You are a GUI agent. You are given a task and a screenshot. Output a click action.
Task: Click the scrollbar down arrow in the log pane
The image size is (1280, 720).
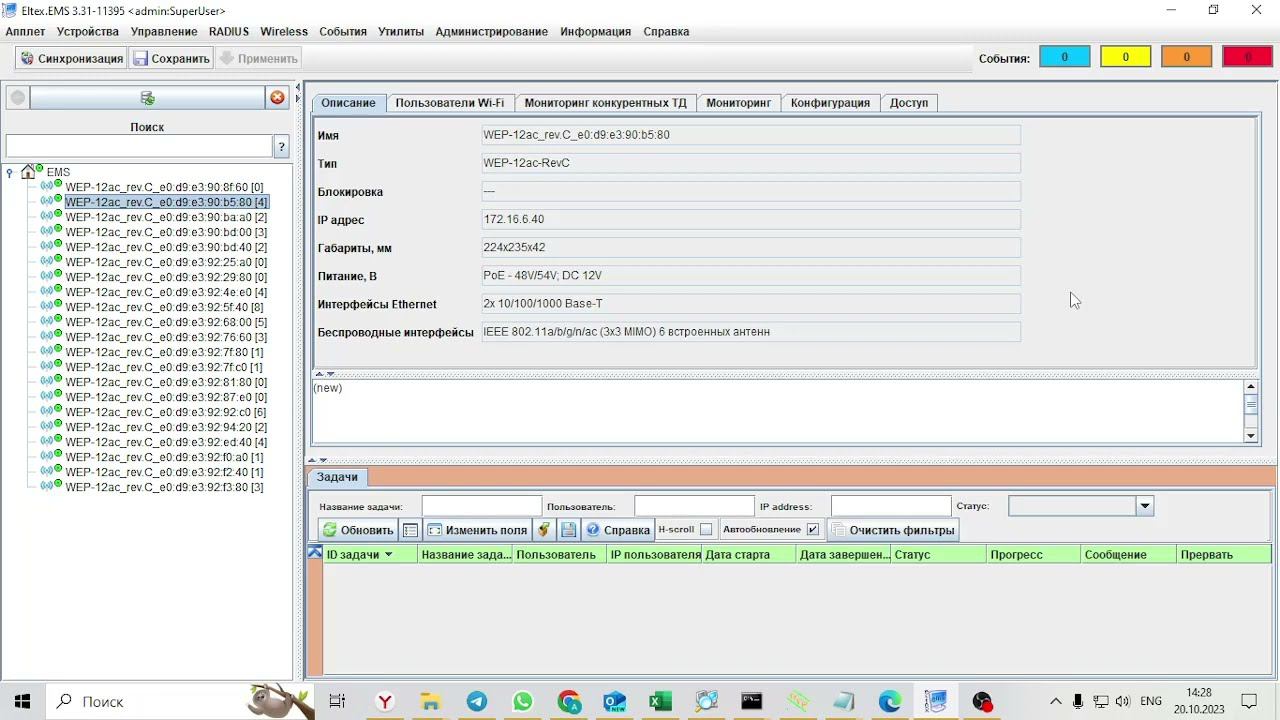pyautogui.click(x=1250, y=436)
